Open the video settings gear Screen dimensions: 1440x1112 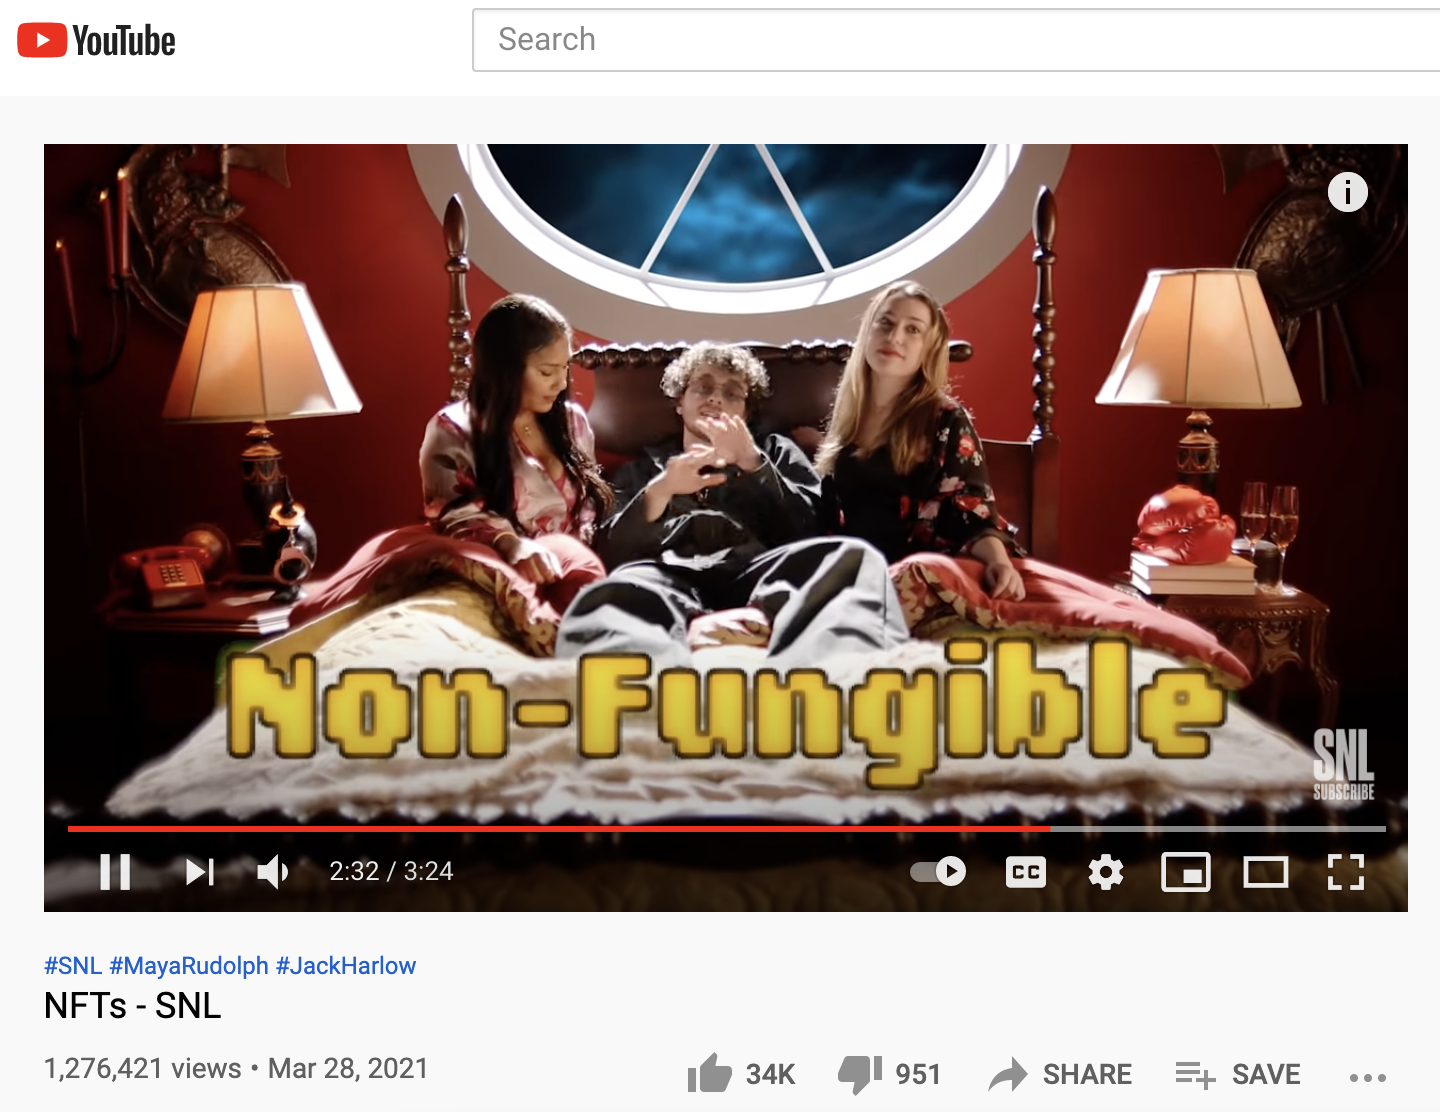pos(1106,872)
